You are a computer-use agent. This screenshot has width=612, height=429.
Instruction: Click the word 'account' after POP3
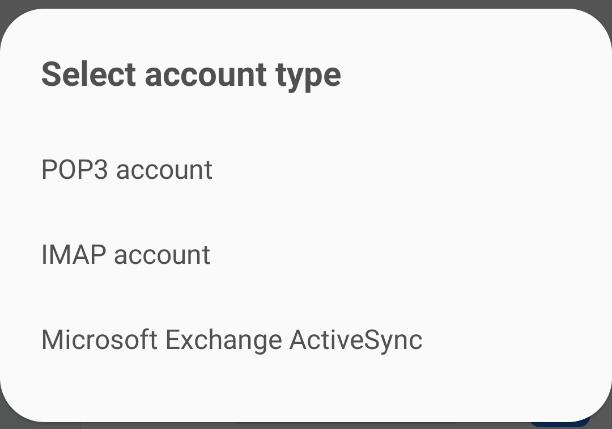165,170
